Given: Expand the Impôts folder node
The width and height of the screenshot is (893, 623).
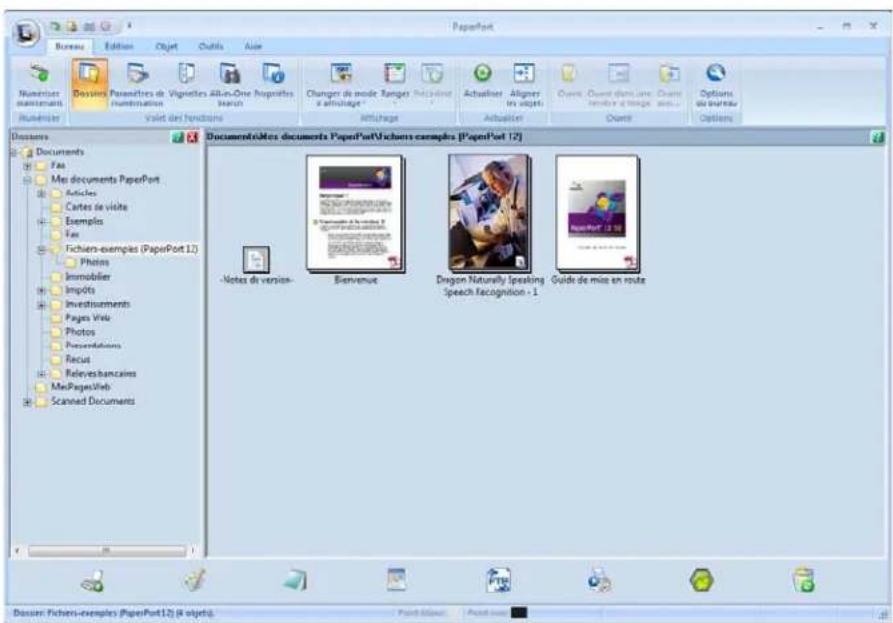Looking at the screenshot, I should (42, 290).
